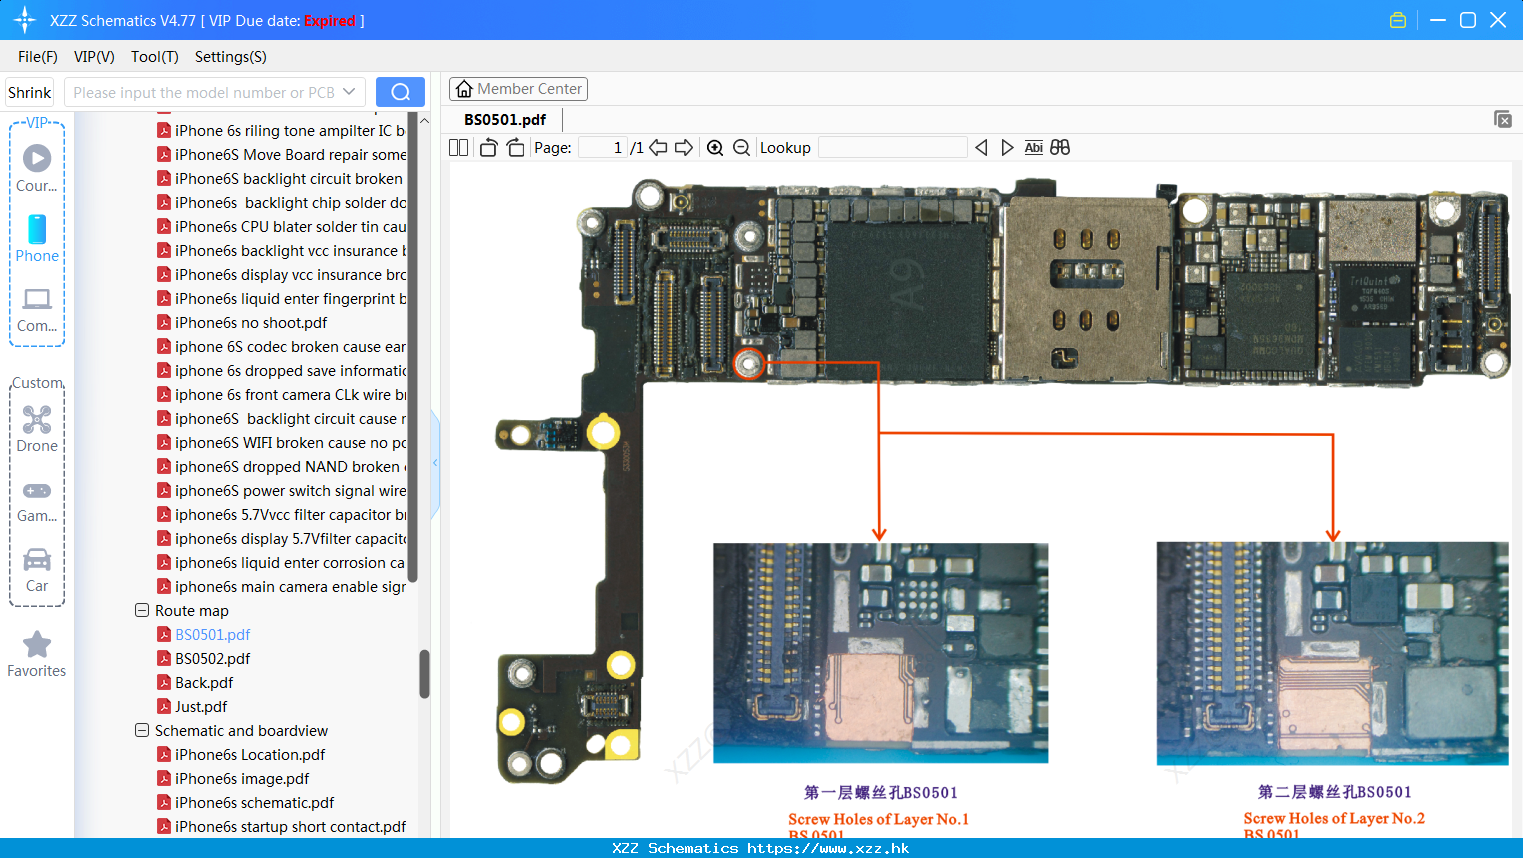Open Just.pdf in the tree
The height and width of the screenshot is (858, 1523).
tap(201, 706)
